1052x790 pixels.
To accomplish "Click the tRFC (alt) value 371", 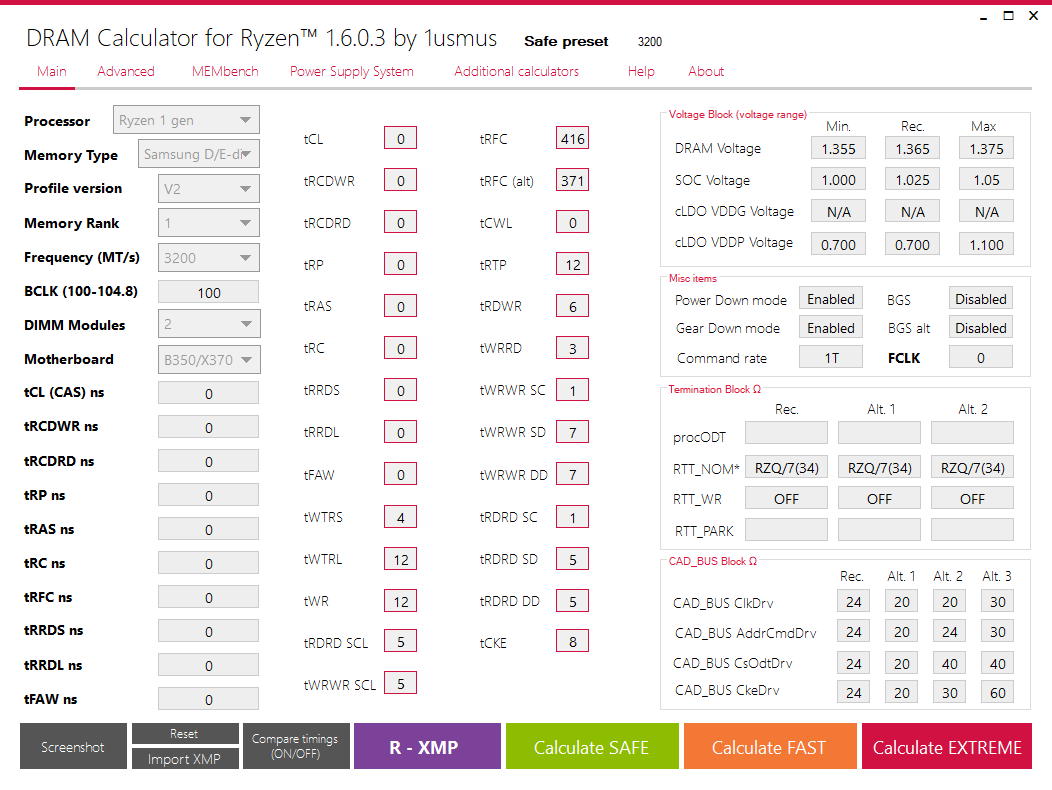I will tap(572, 180).
